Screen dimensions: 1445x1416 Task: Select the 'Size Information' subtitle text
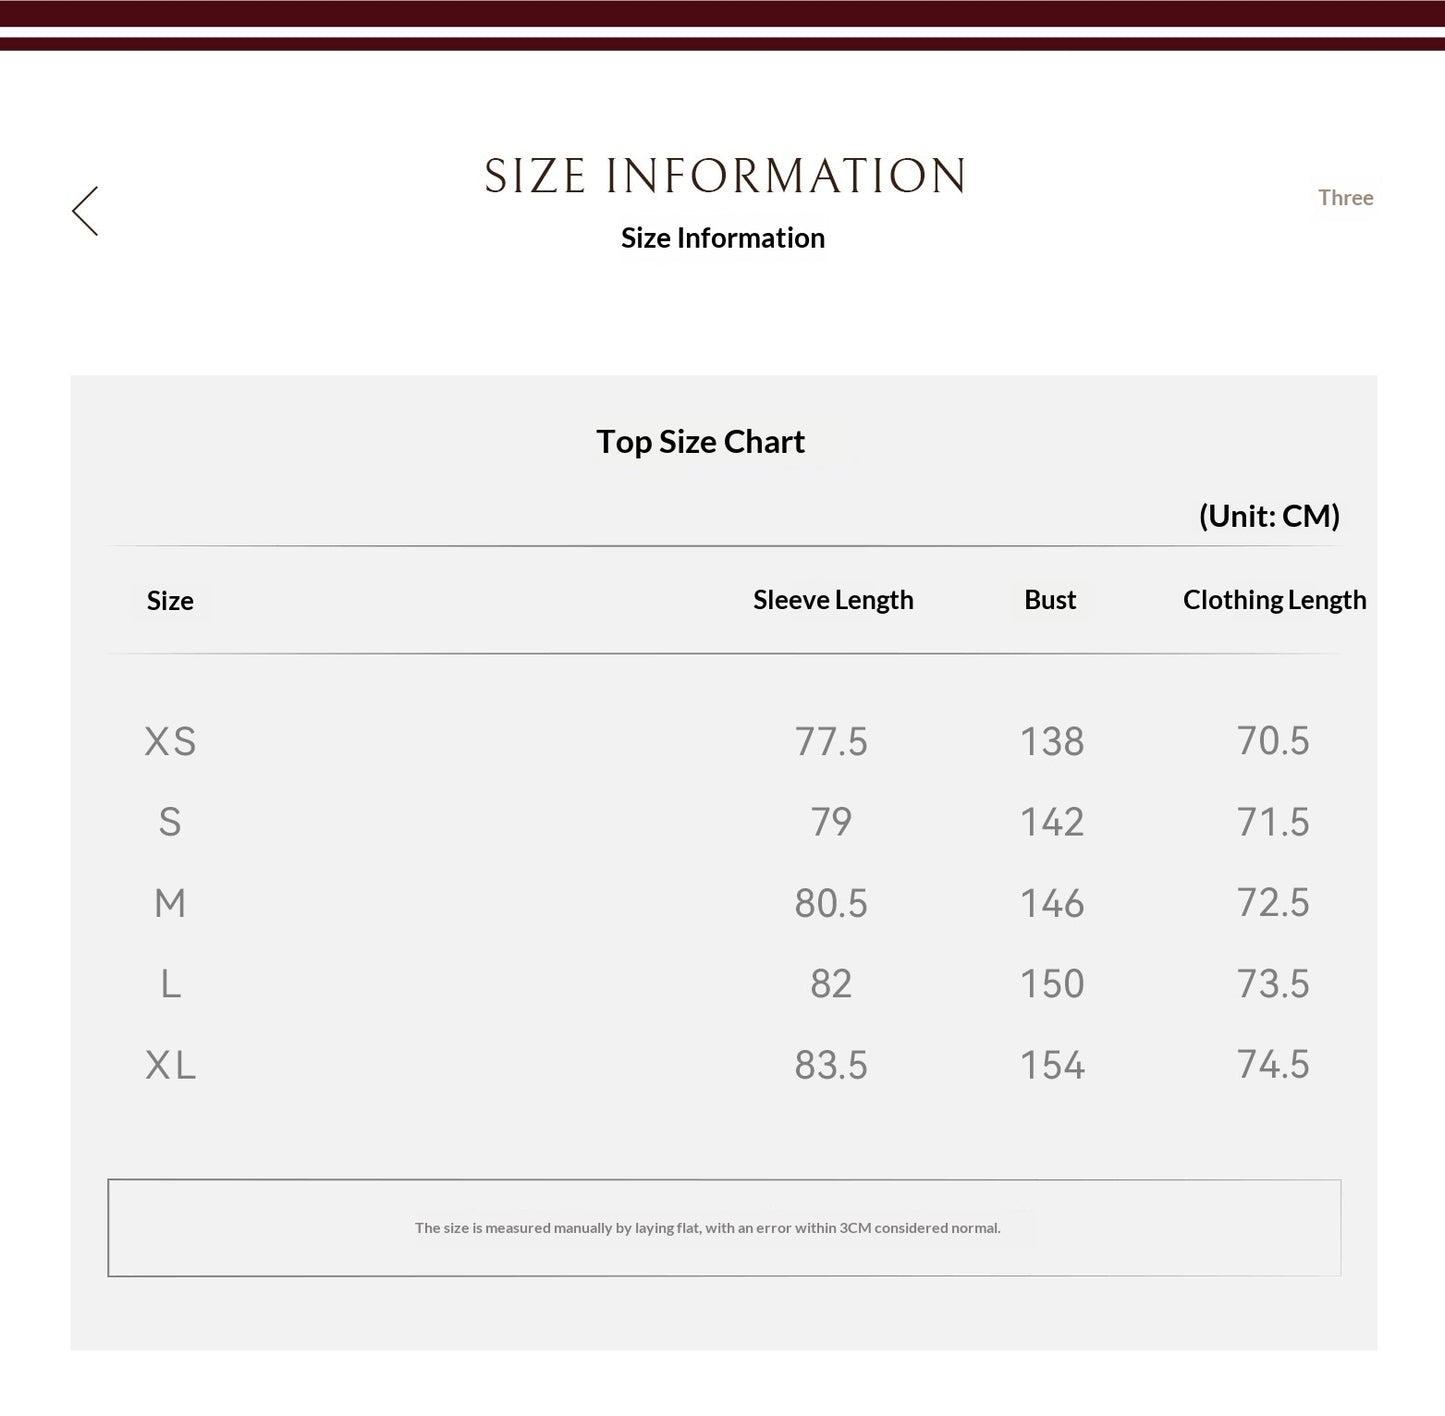[x=723, y=238]
